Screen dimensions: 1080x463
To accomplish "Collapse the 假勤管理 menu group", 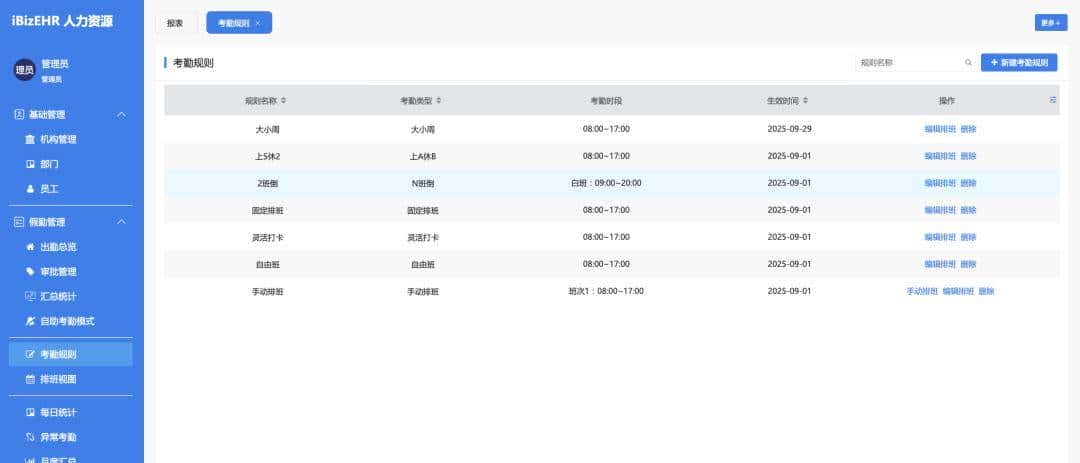I will click(x=121, y=222).
